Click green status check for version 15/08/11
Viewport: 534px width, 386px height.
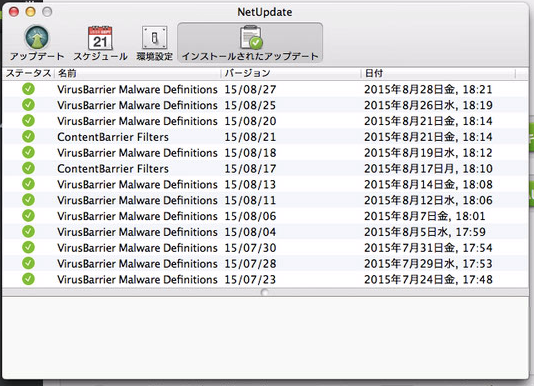pyautogui.click(x=29, y=200)
